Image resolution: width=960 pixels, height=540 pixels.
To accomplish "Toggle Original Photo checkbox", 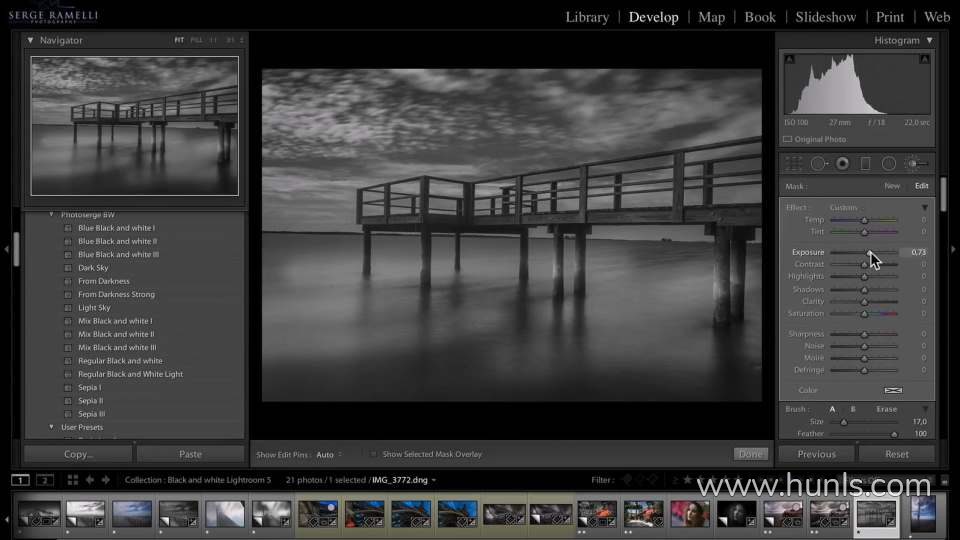I will point(787,139).
